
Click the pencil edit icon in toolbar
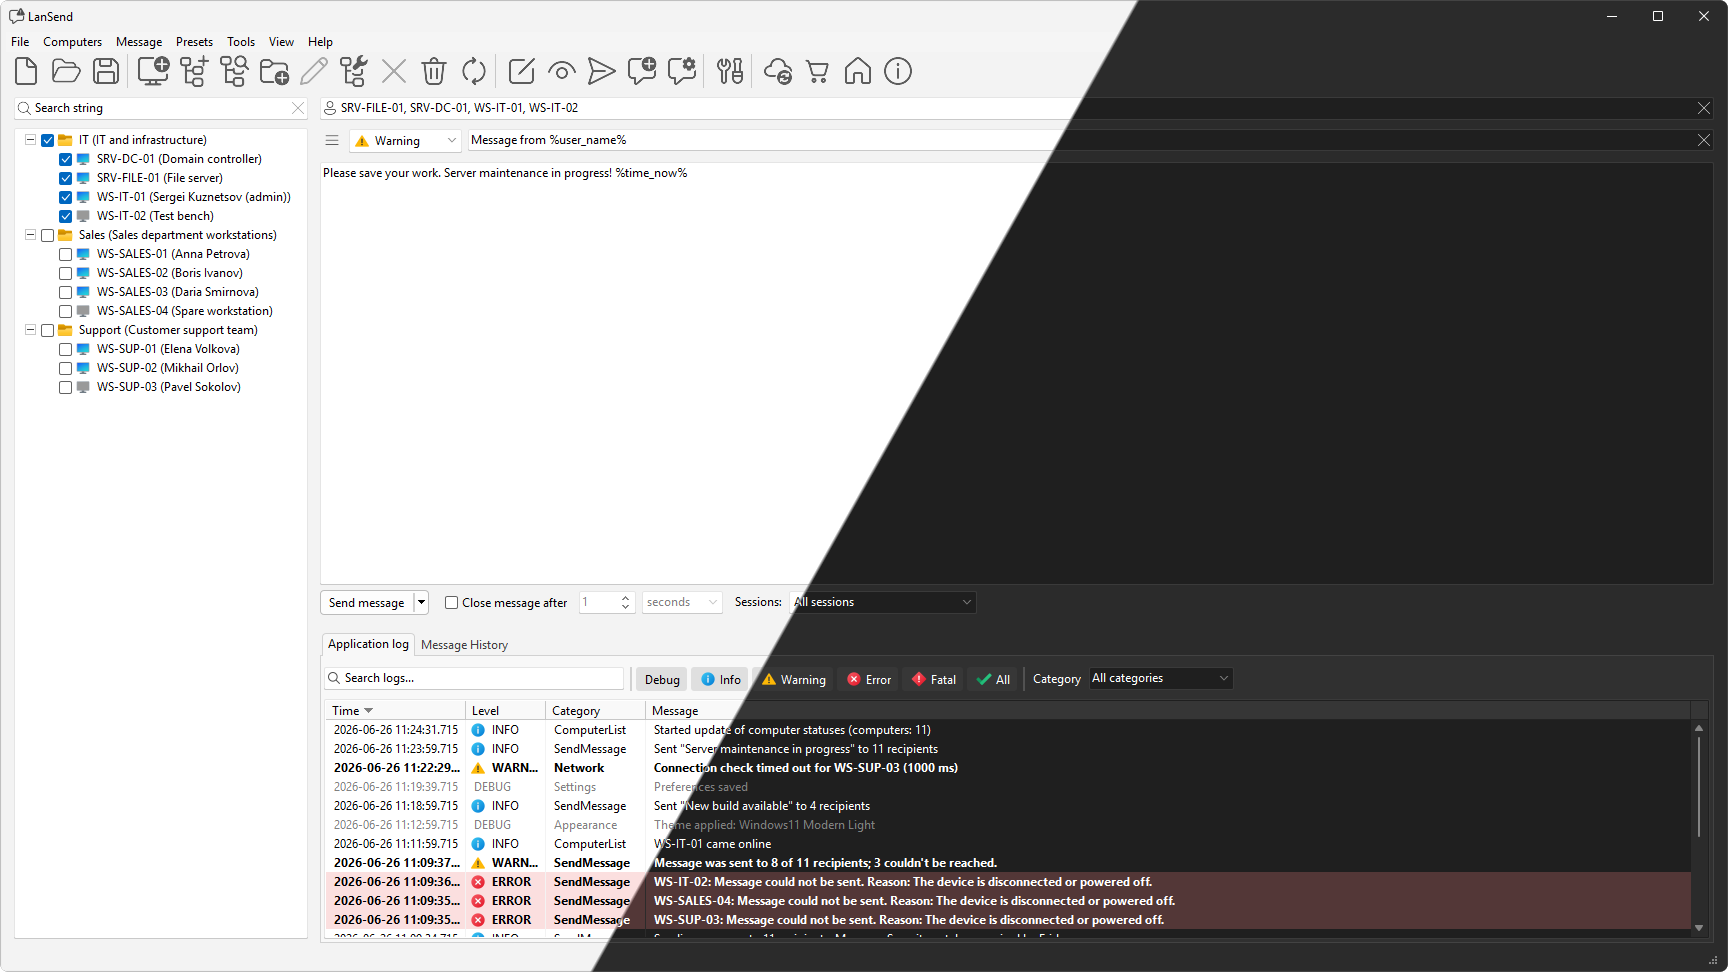(314, 71)
